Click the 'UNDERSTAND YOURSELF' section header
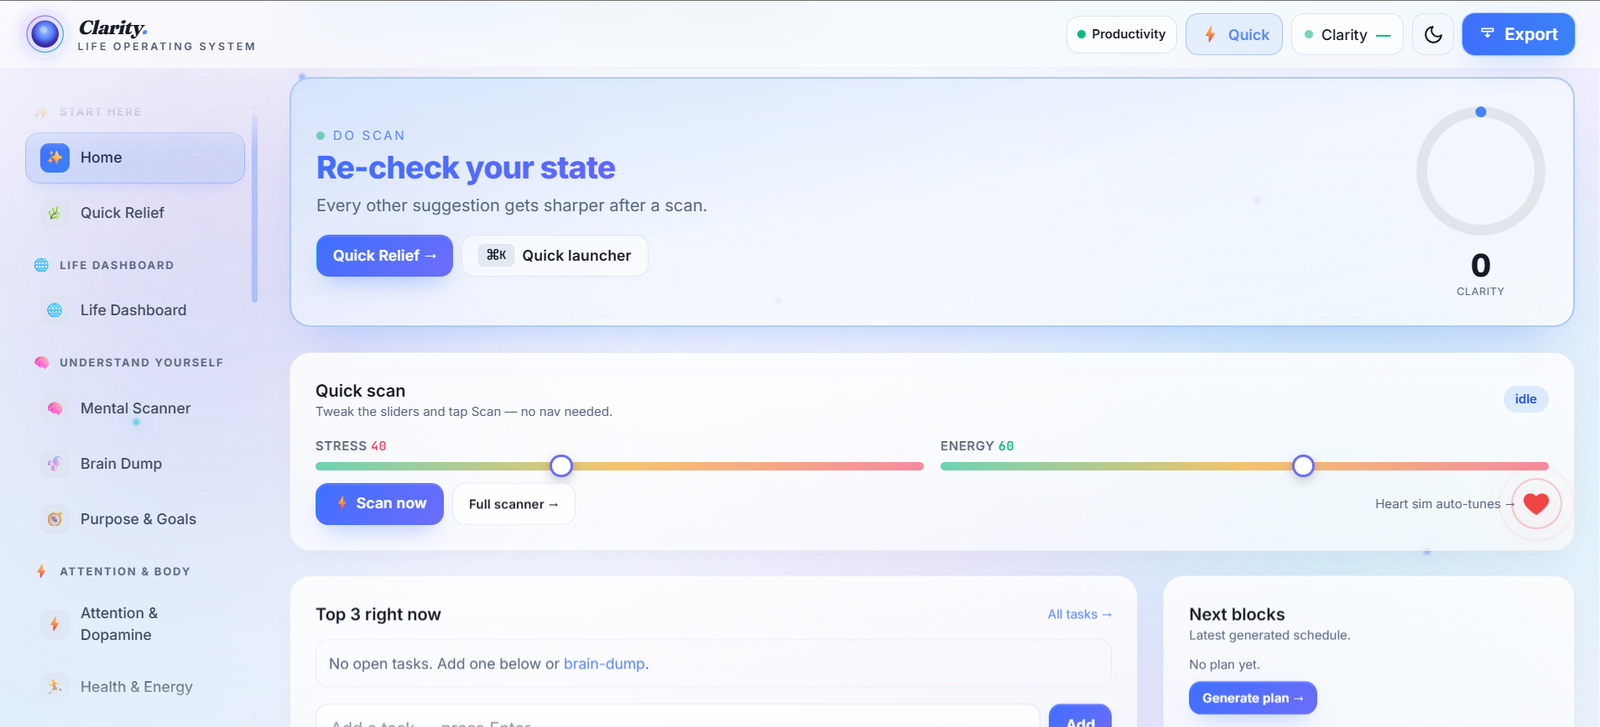1600x727 pixels. [x=141, y=363]
